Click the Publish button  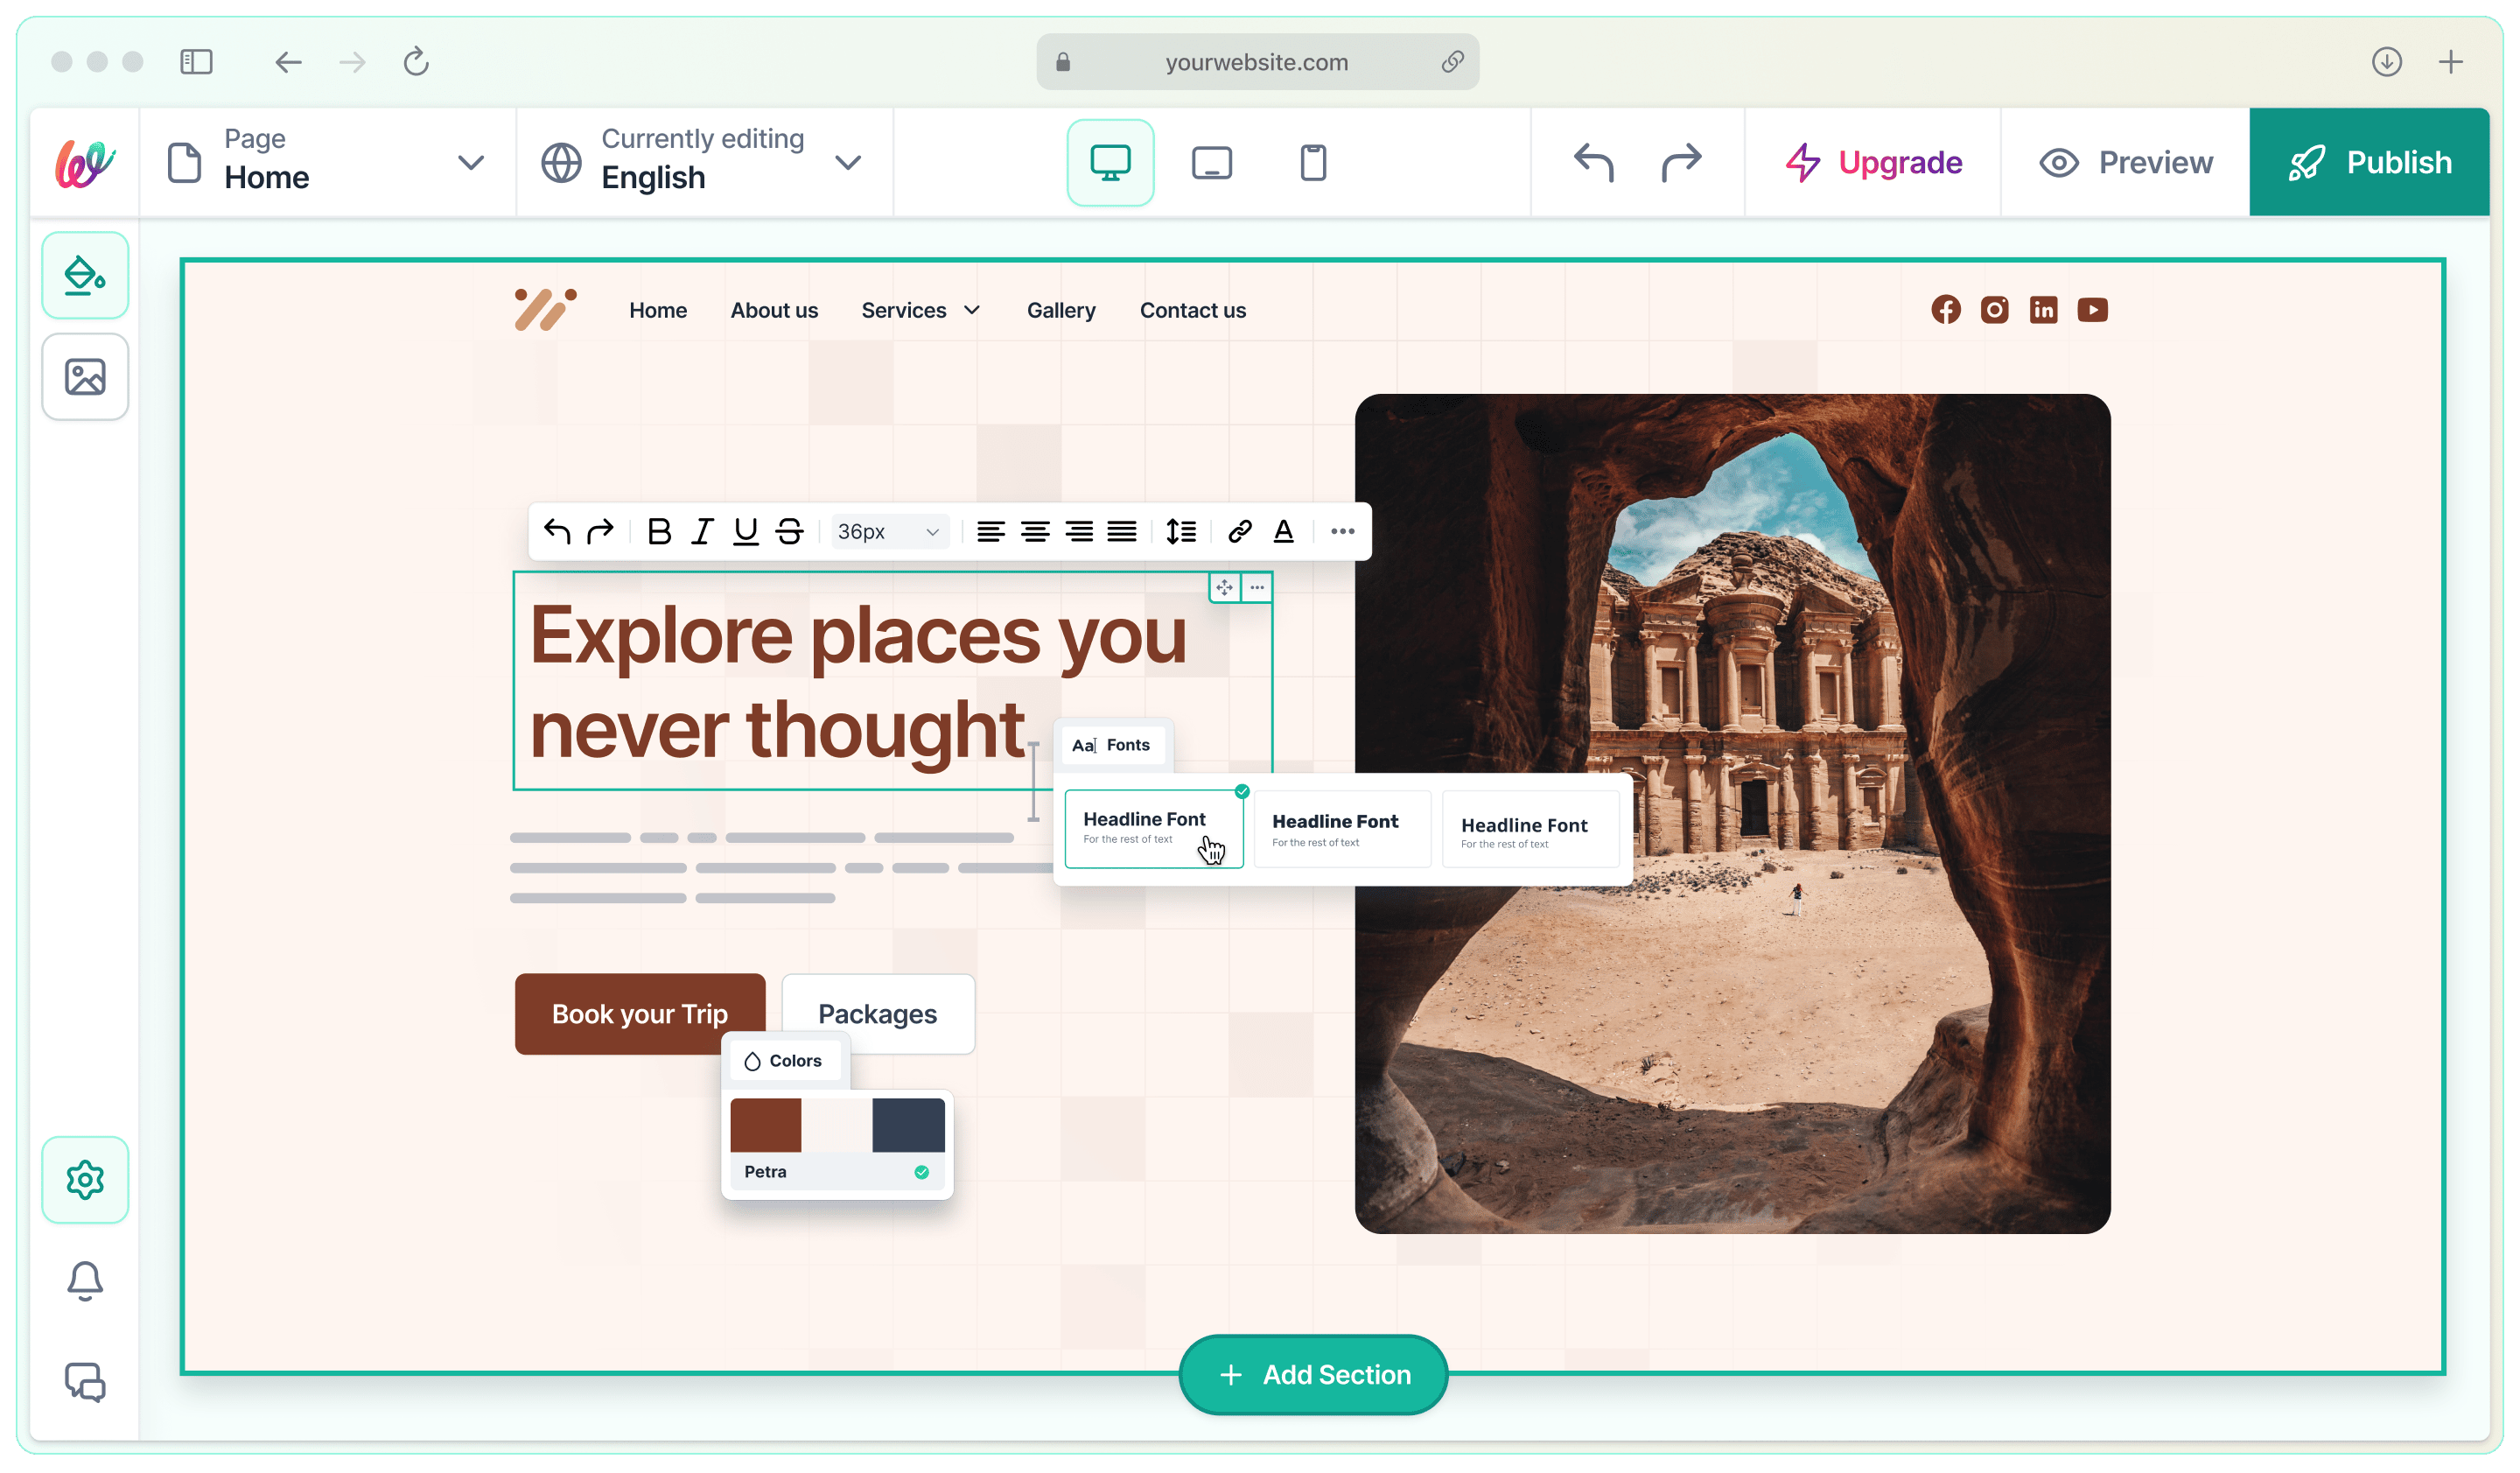click(x=2369, y=163)
